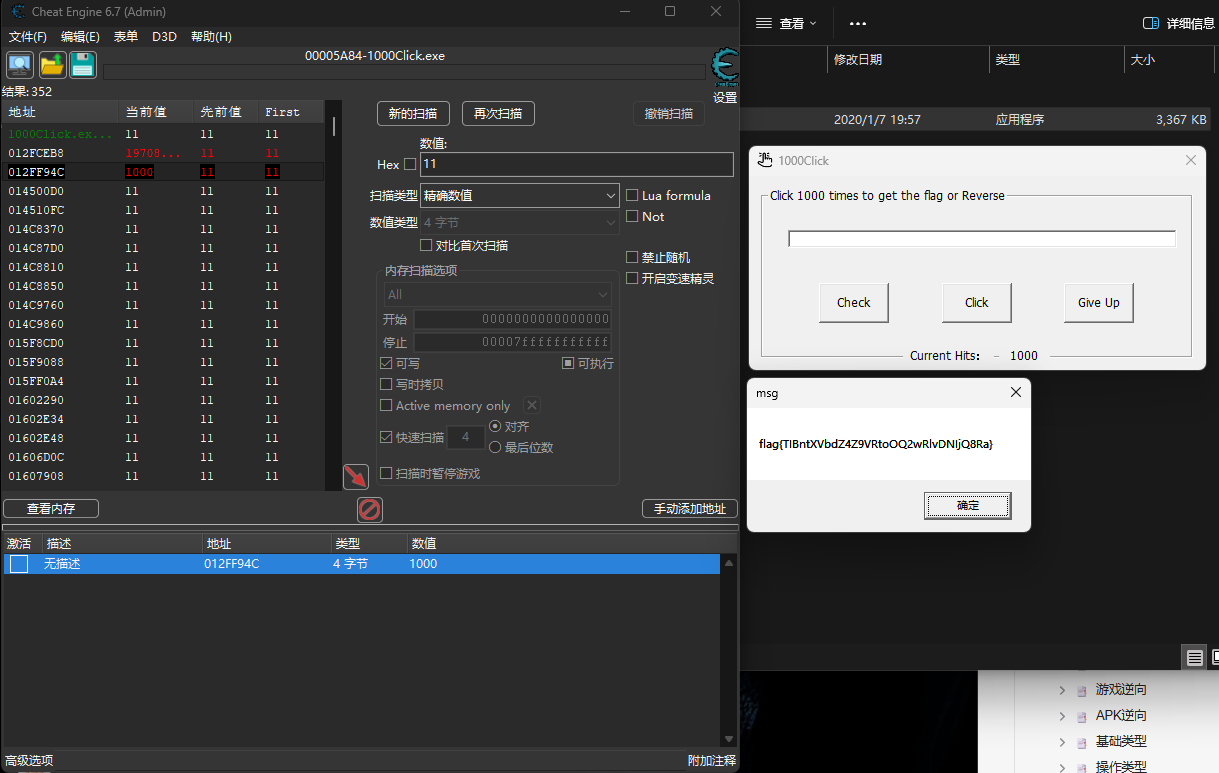Click the 再次扫描 button
This screenshot has width=1219, height=773.
(x=498, y=113)
